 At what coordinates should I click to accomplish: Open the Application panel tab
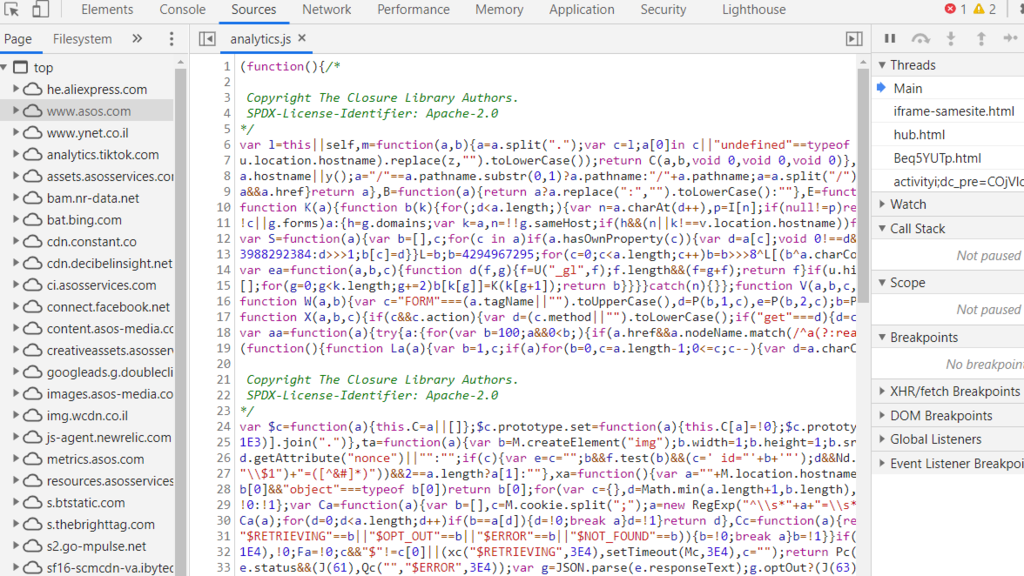581,10
